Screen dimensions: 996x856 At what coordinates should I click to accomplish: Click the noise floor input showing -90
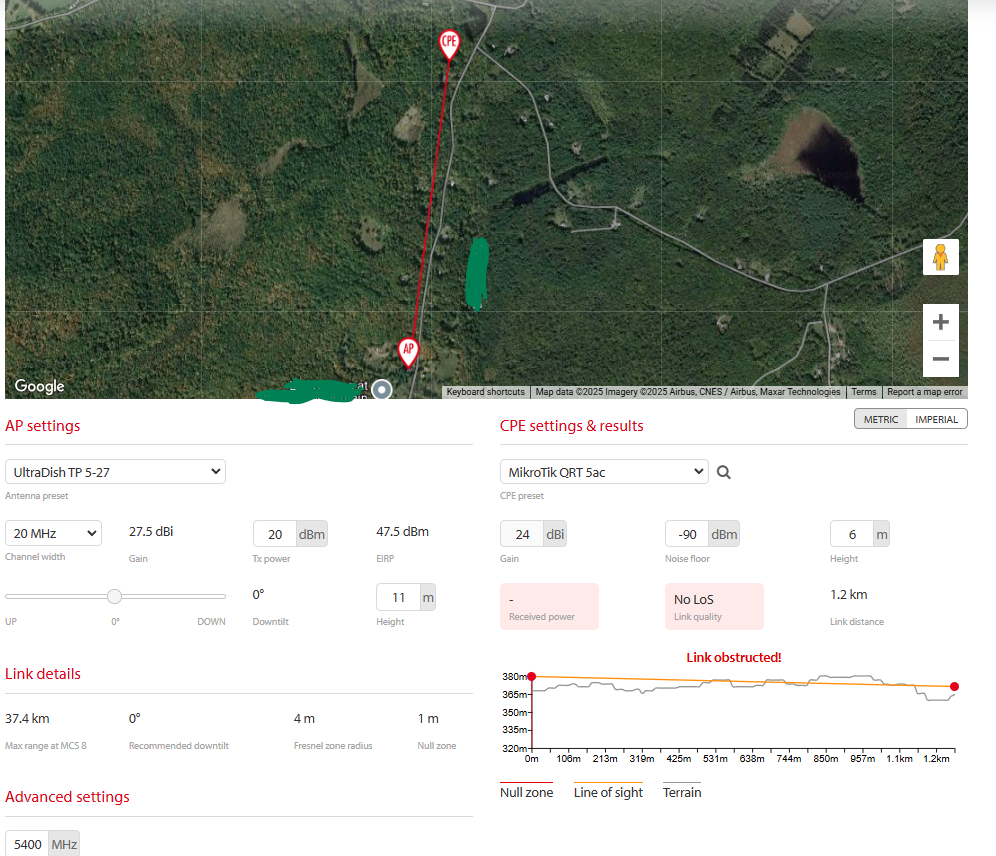pos(687,534)
